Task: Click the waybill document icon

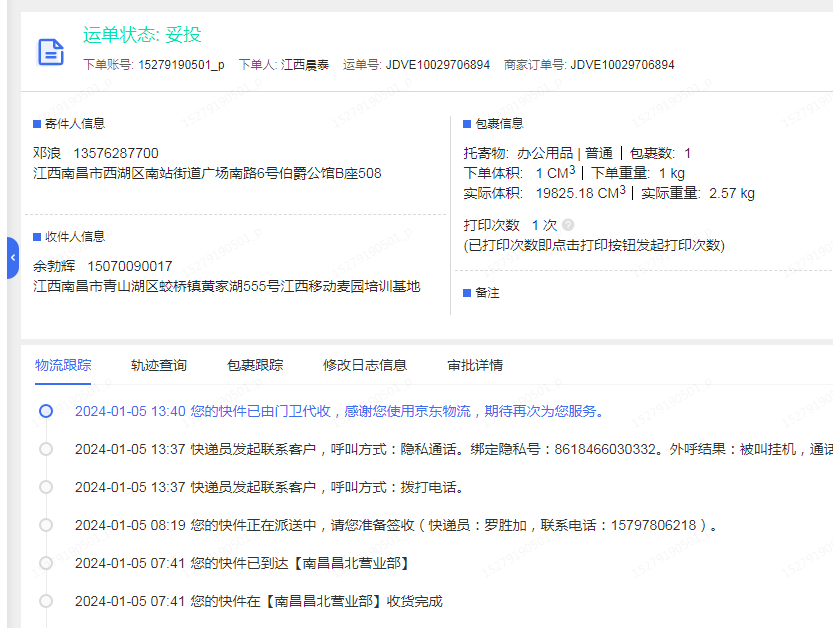Action: tap(51, 52)
